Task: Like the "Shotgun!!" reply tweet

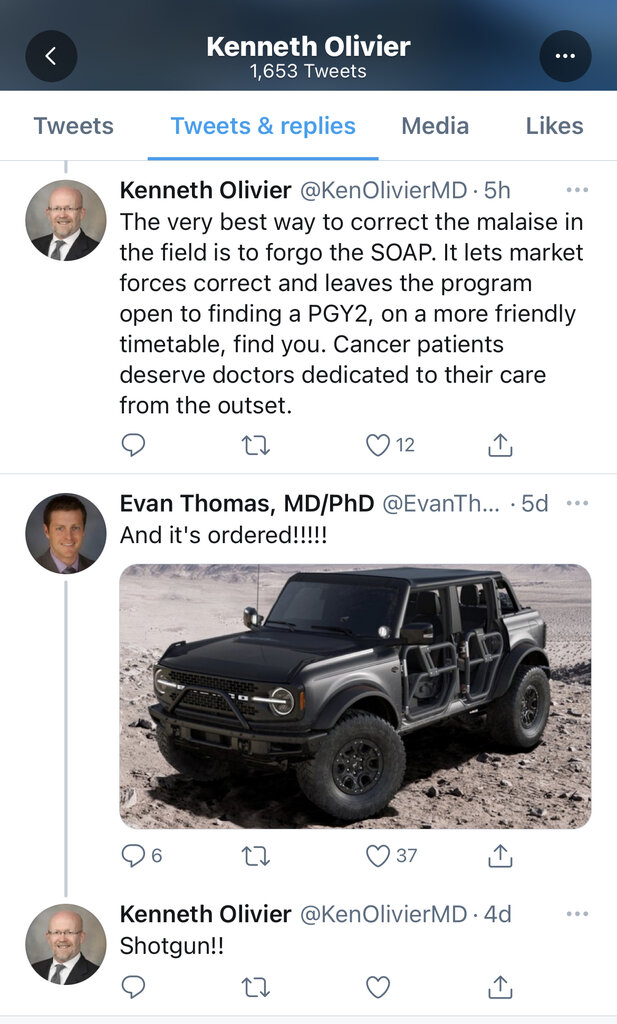Action: [x=377, y=988]
